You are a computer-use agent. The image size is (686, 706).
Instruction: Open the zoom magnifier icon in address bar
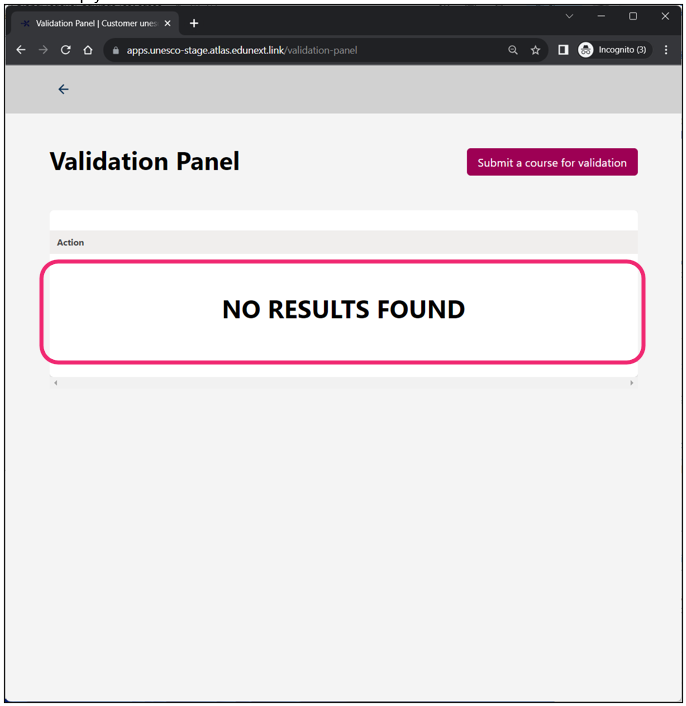click(x=513, y=50)
